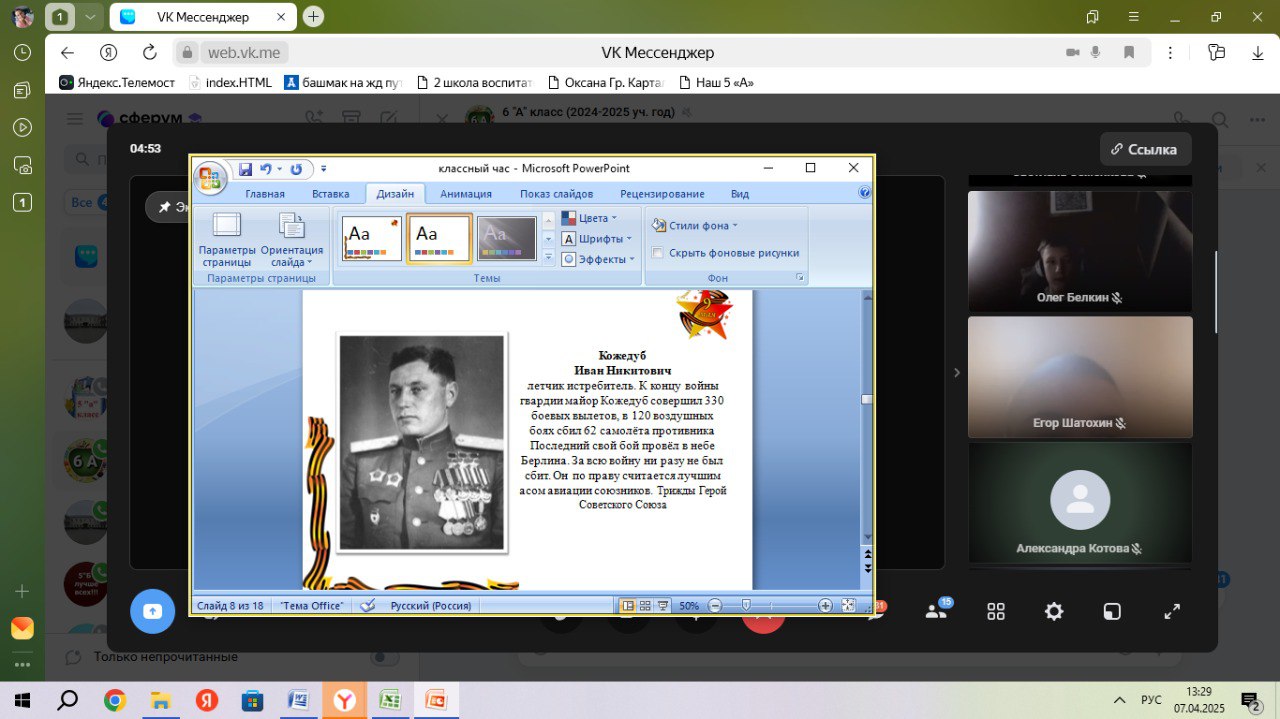The height and width of the screenshot is (719, 1280).
Task: Open the Quick Access Toolbar customize arrow
Action: (x=324, y=169)
